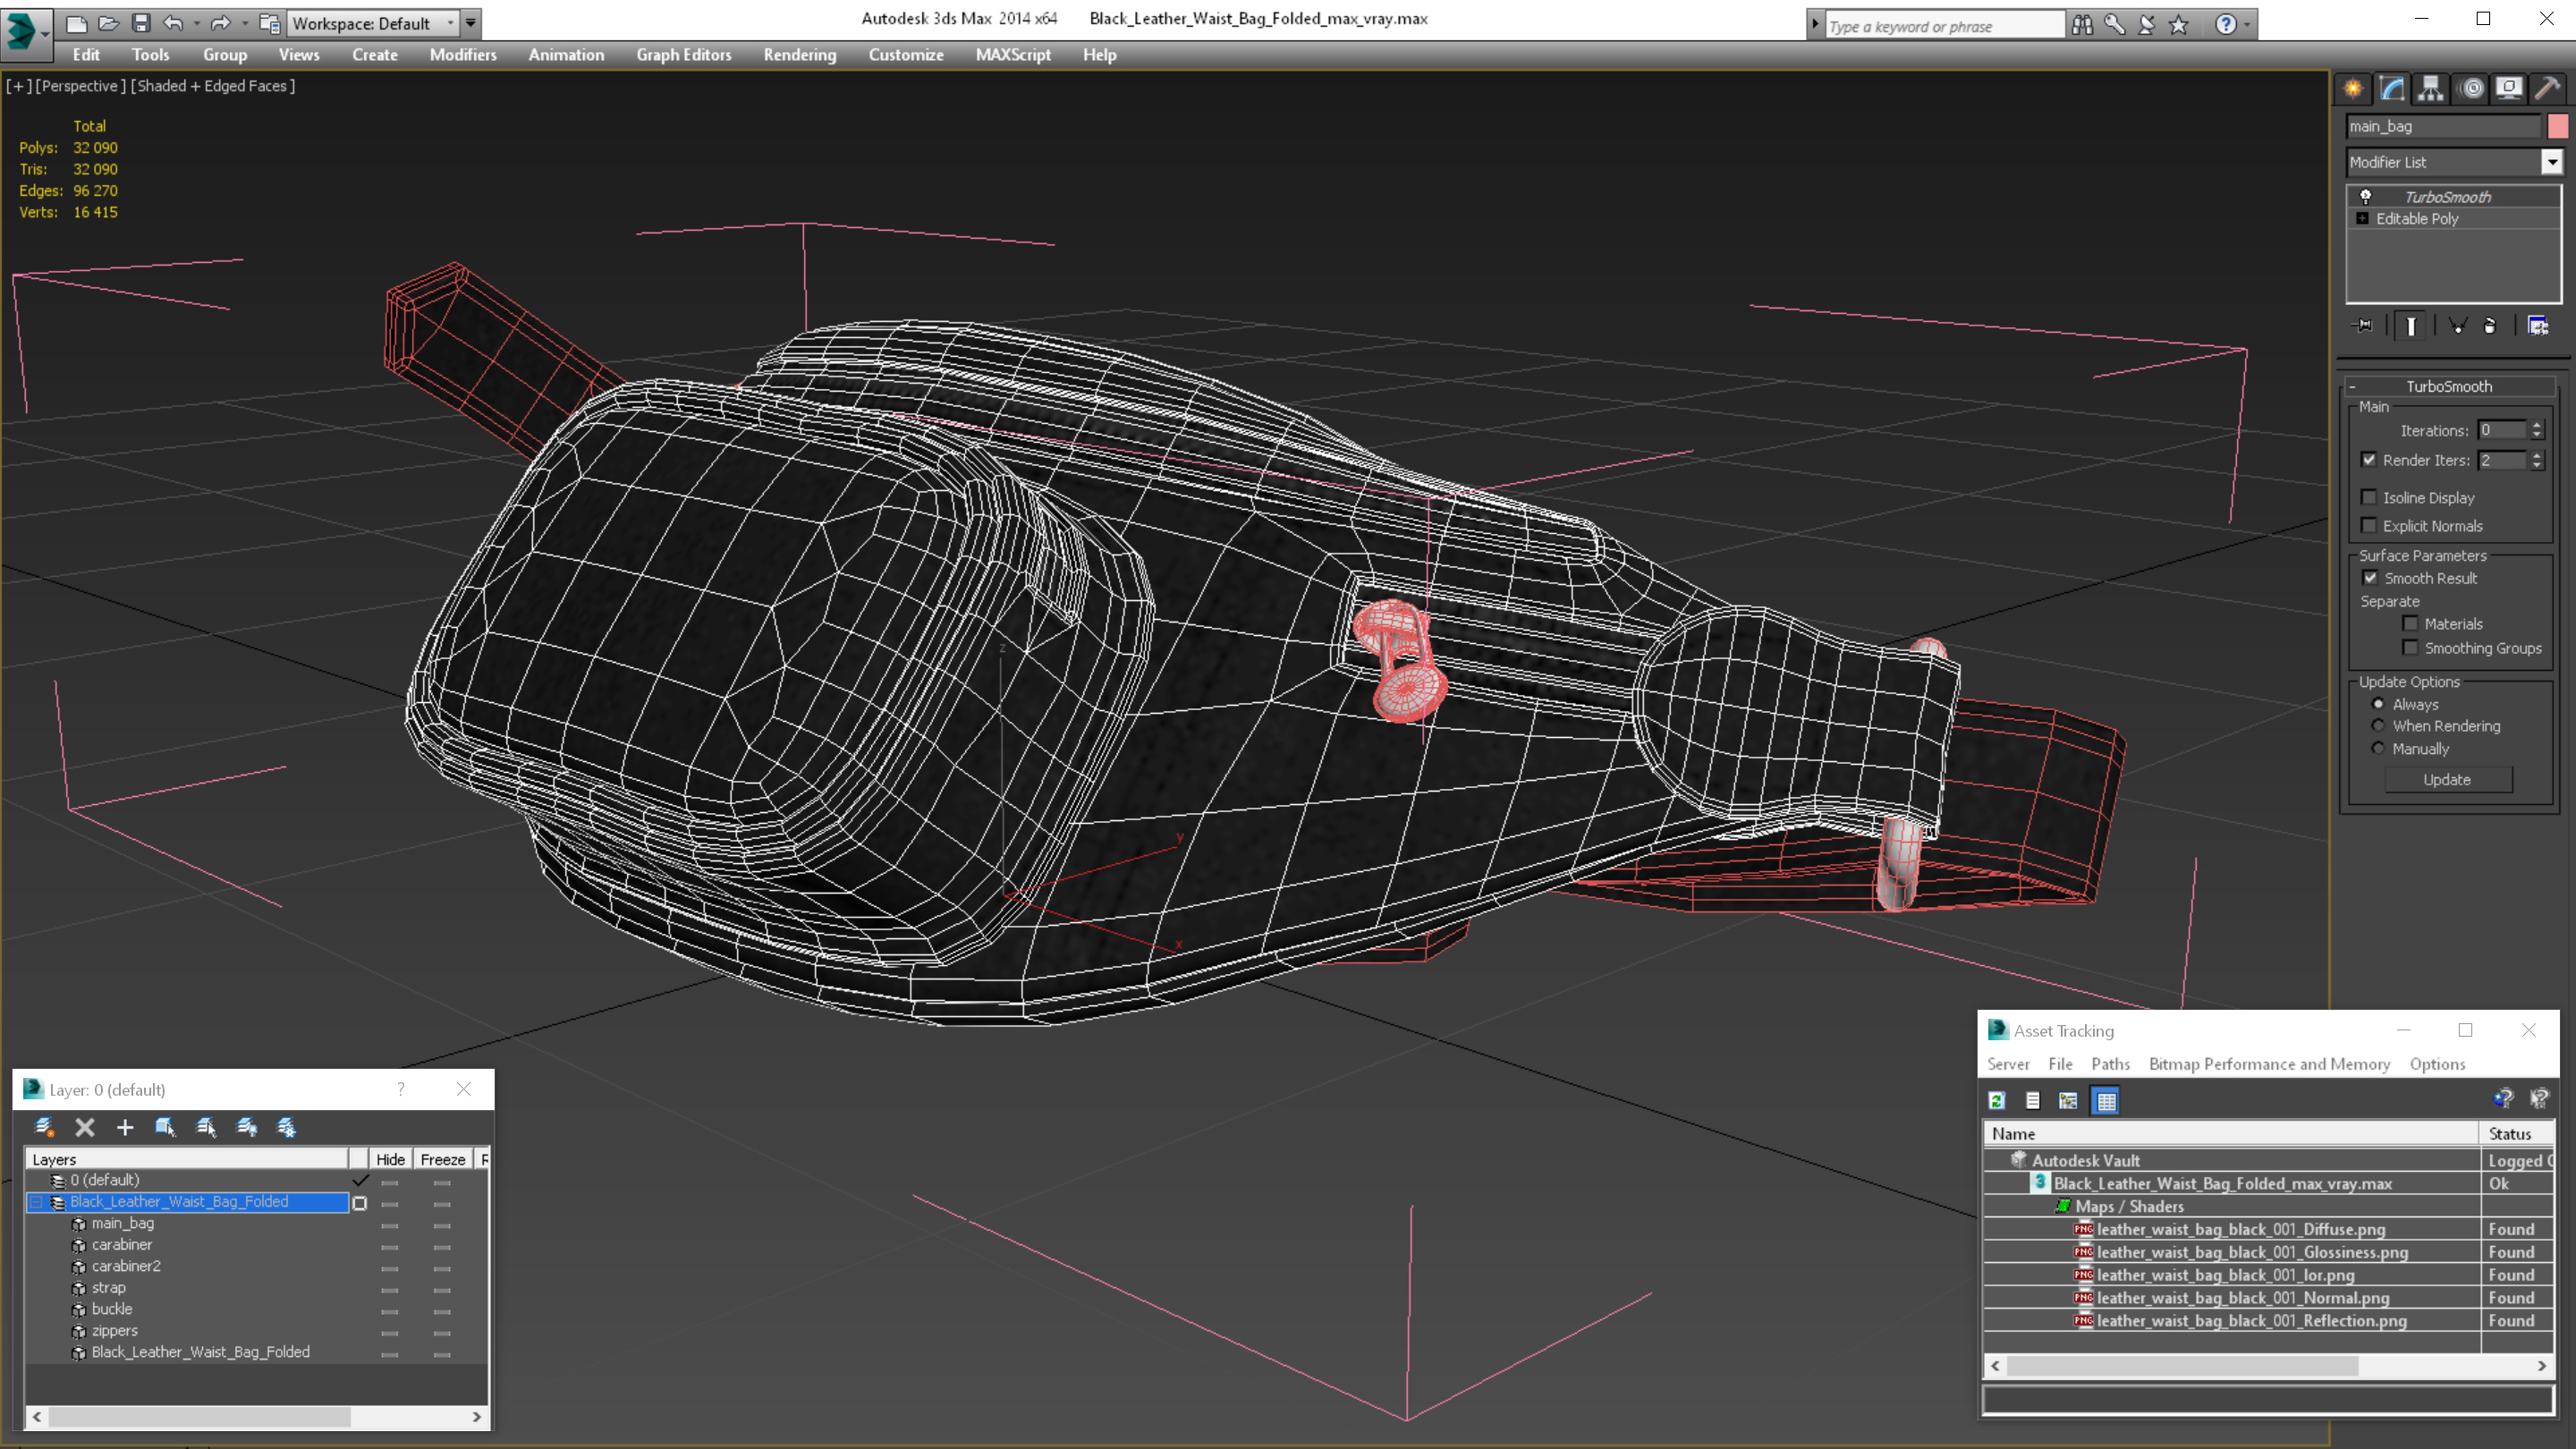This screenshot has width=2576, height=1449.
Task: Click the search binoculars icon
Action: coord(2082,24)
